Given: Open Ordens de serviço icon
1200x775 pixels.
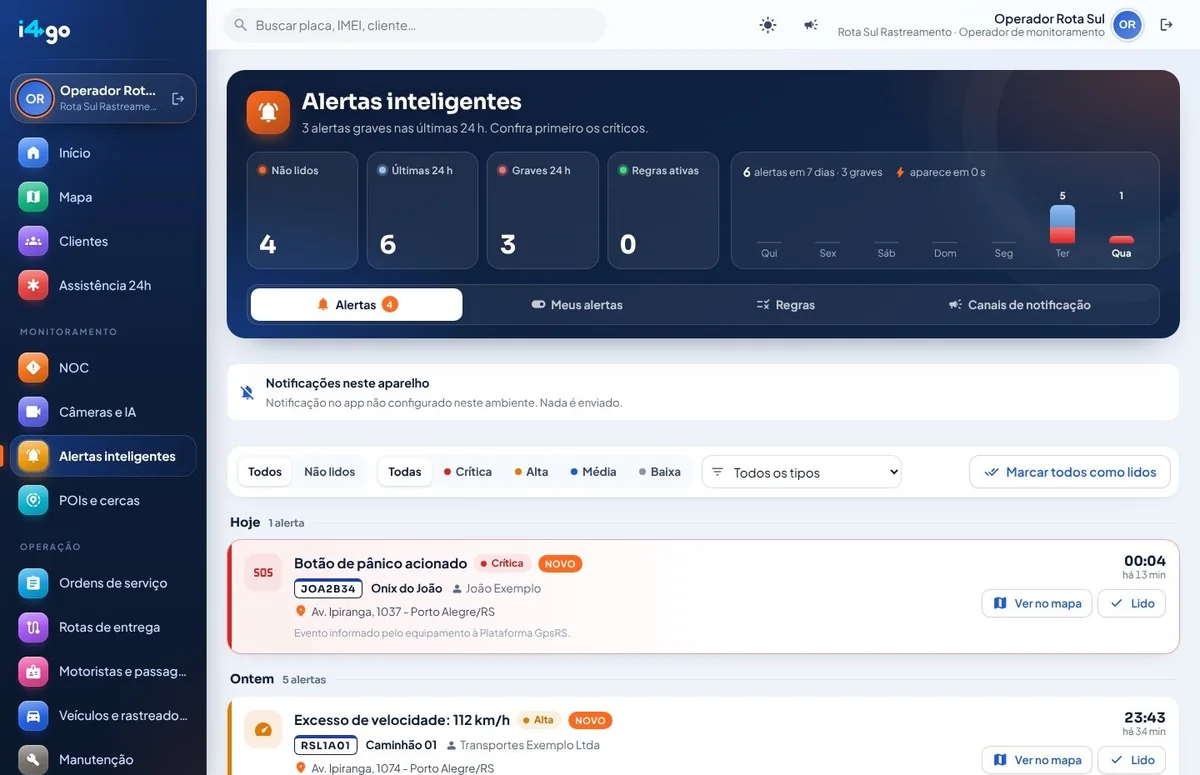Looking at the screenshot, I should (x=33, y=583).
